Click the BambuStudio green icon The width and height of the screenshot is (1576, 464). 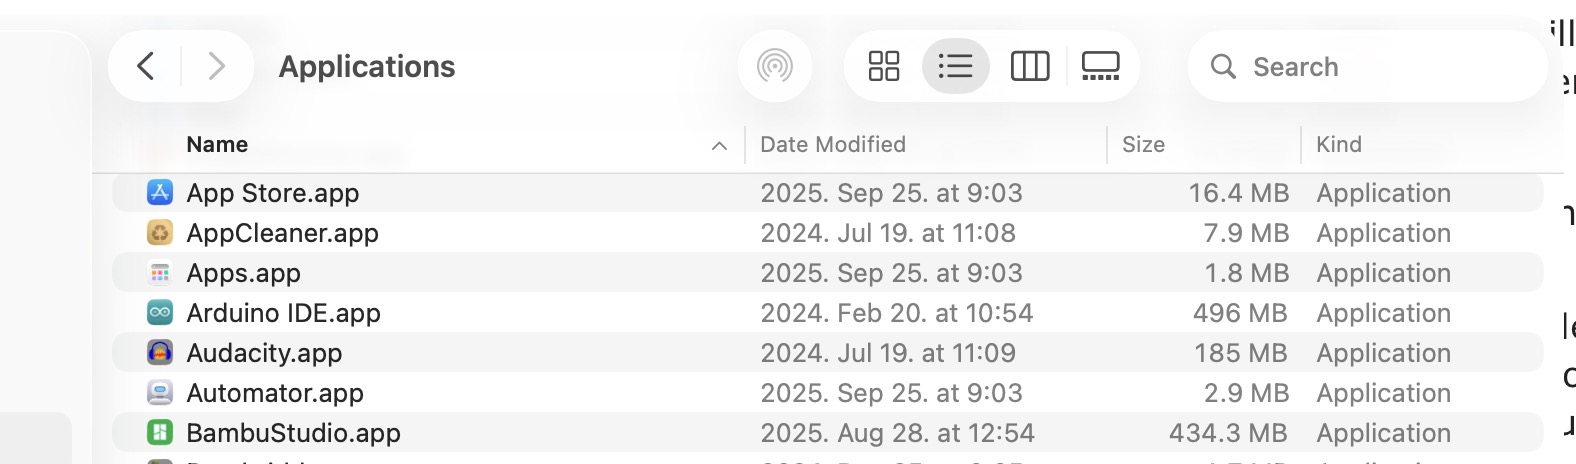pyautogui.click(x=160, y=433)
